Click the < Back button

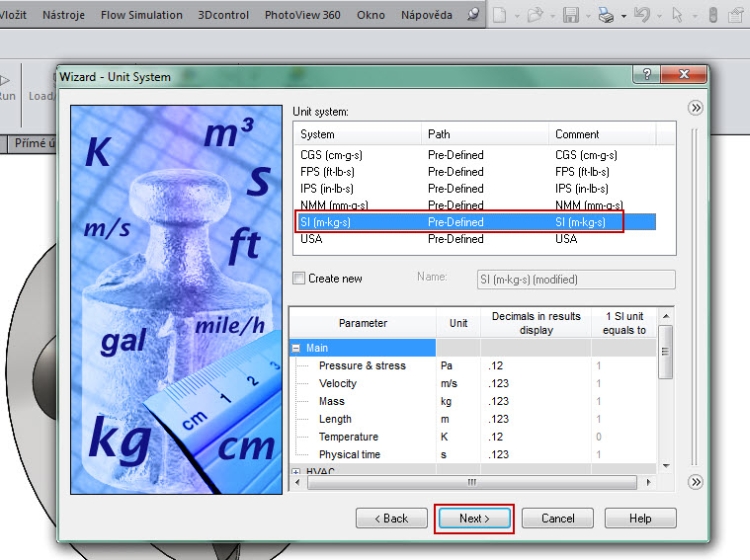click(x=391, y=518)
